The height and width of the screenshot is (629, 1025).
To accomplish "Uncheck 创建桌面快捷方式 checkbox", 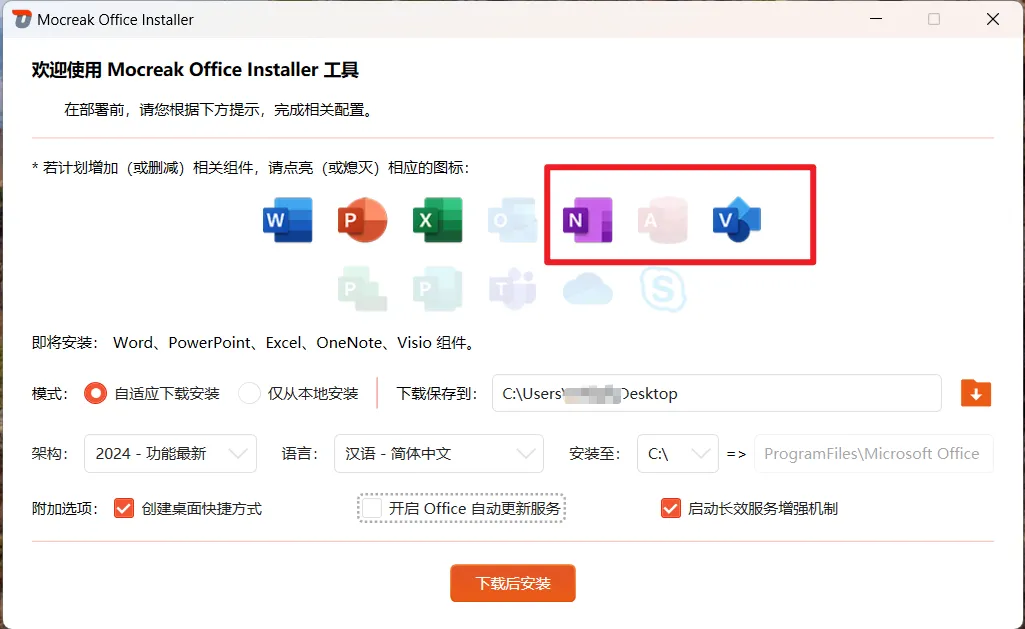I will click(x=124, y=508).
